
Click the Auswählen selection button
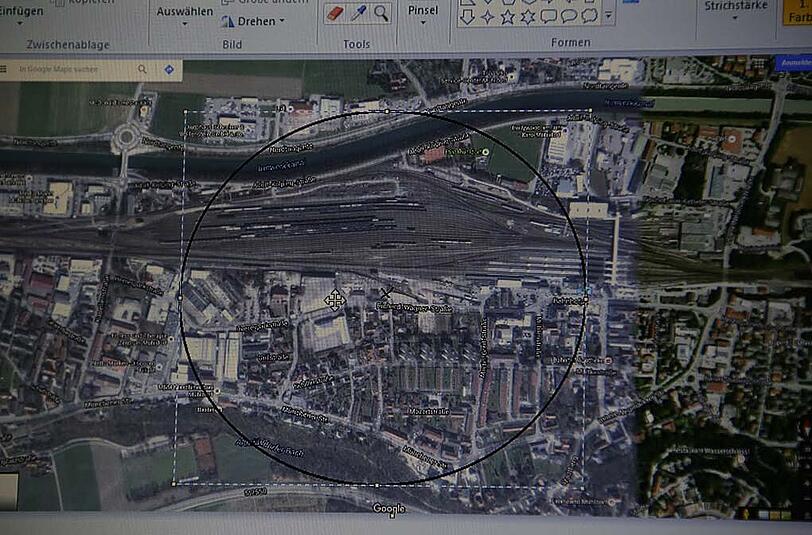pos(184,11)
